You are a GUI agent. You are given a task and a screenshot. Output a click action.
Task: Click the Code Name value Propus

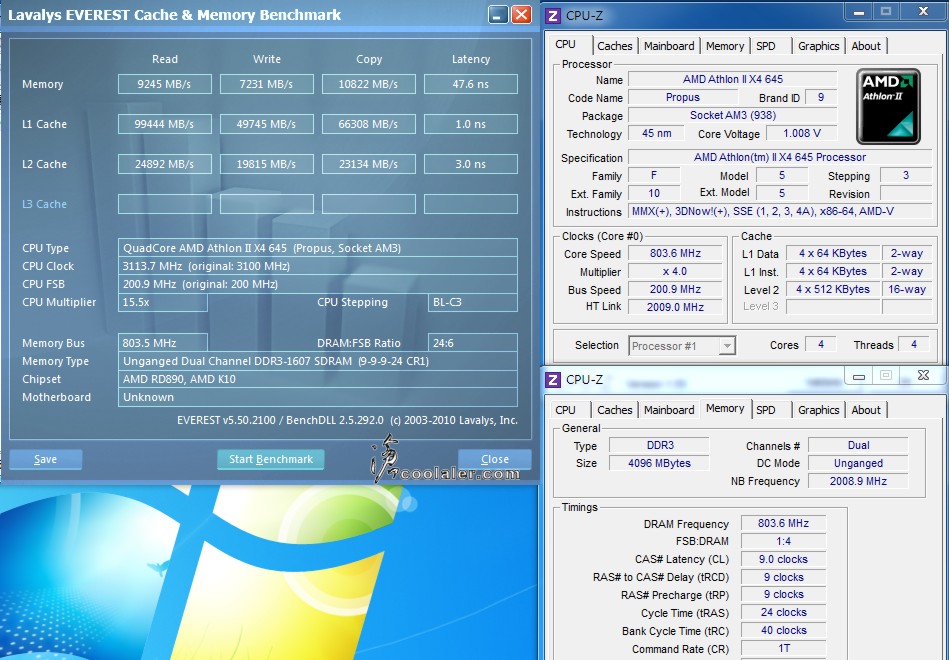[683, 97]
